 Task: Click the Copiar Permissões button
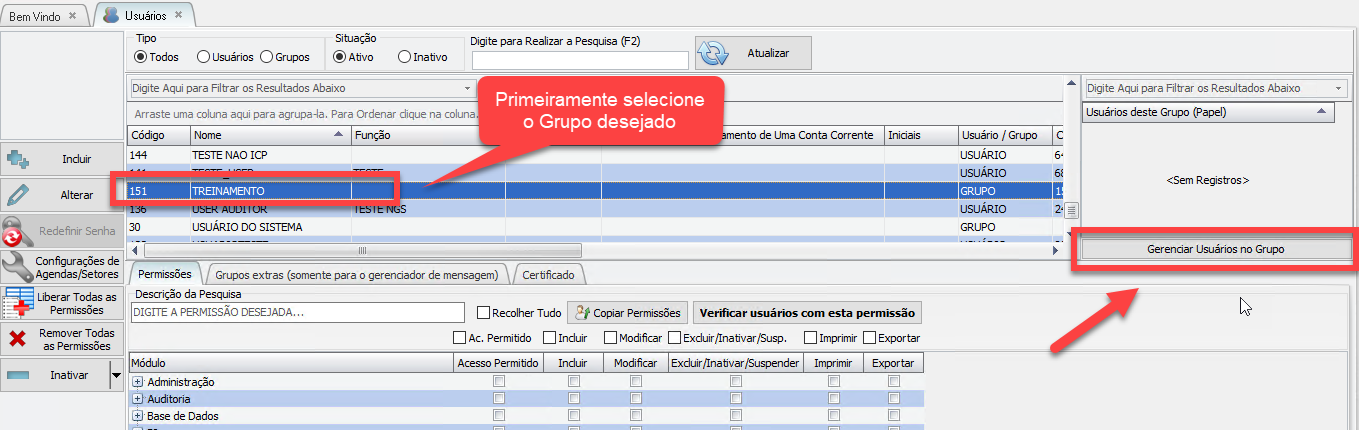click(628, 313)
